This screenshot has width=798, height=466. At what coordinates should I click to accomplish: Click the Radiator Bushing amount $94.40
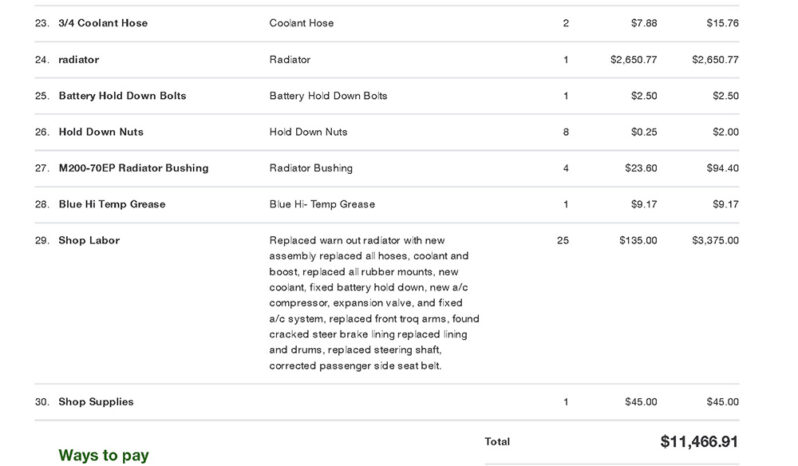point(723,168)
